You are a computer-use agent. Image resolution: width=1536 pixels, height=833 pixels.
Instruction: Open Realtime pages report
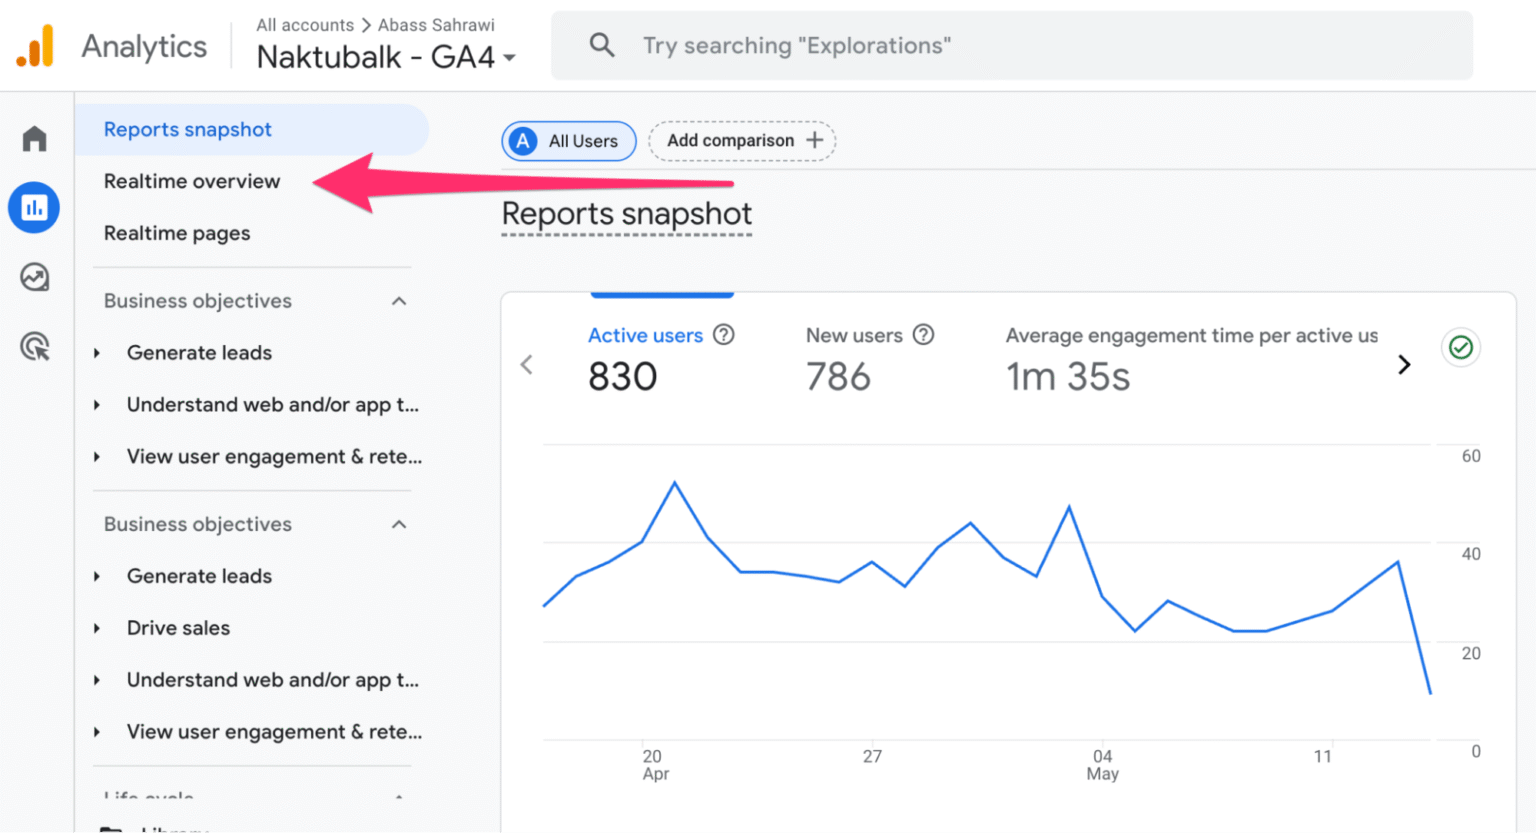[177, 233]
